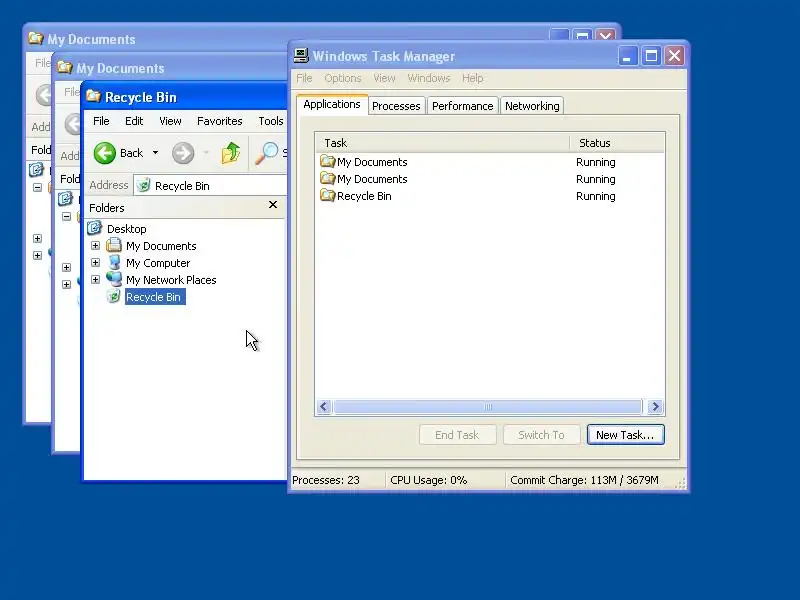Sort by the Status column header
Viewport: 800px width, 600px height.
(x=617, y=143)
